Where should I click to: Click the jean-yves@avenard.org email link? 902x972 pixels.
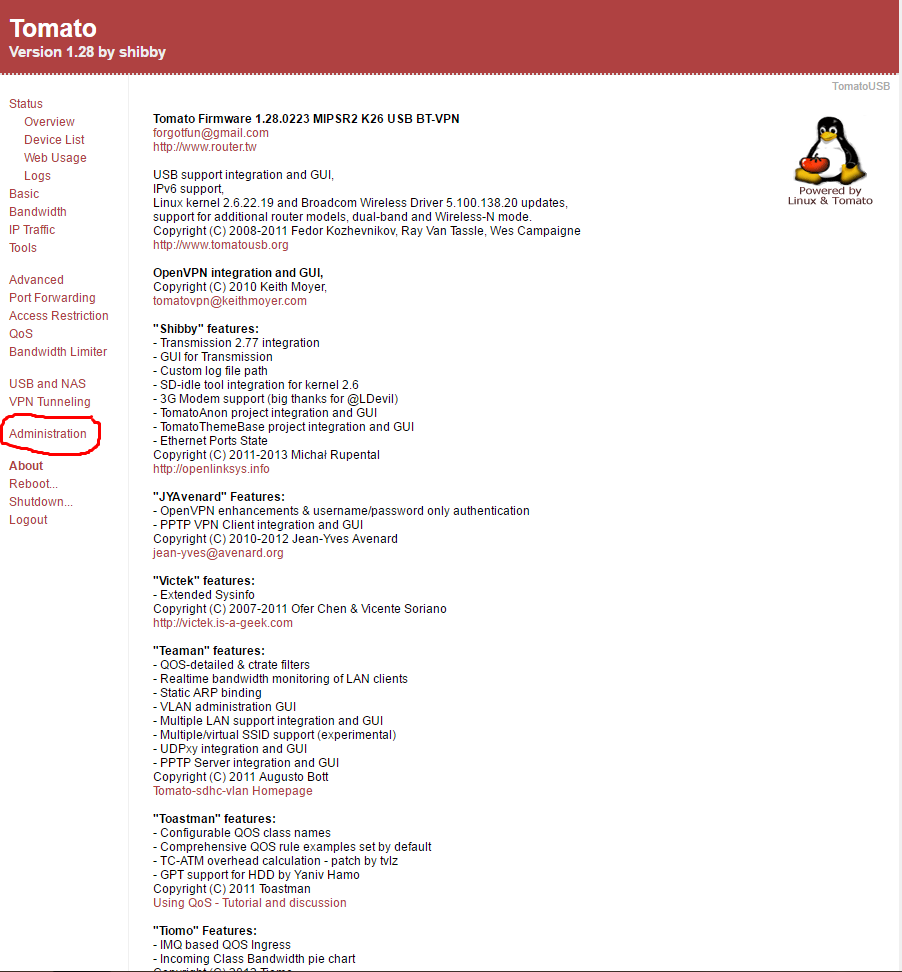coord(218,553)
